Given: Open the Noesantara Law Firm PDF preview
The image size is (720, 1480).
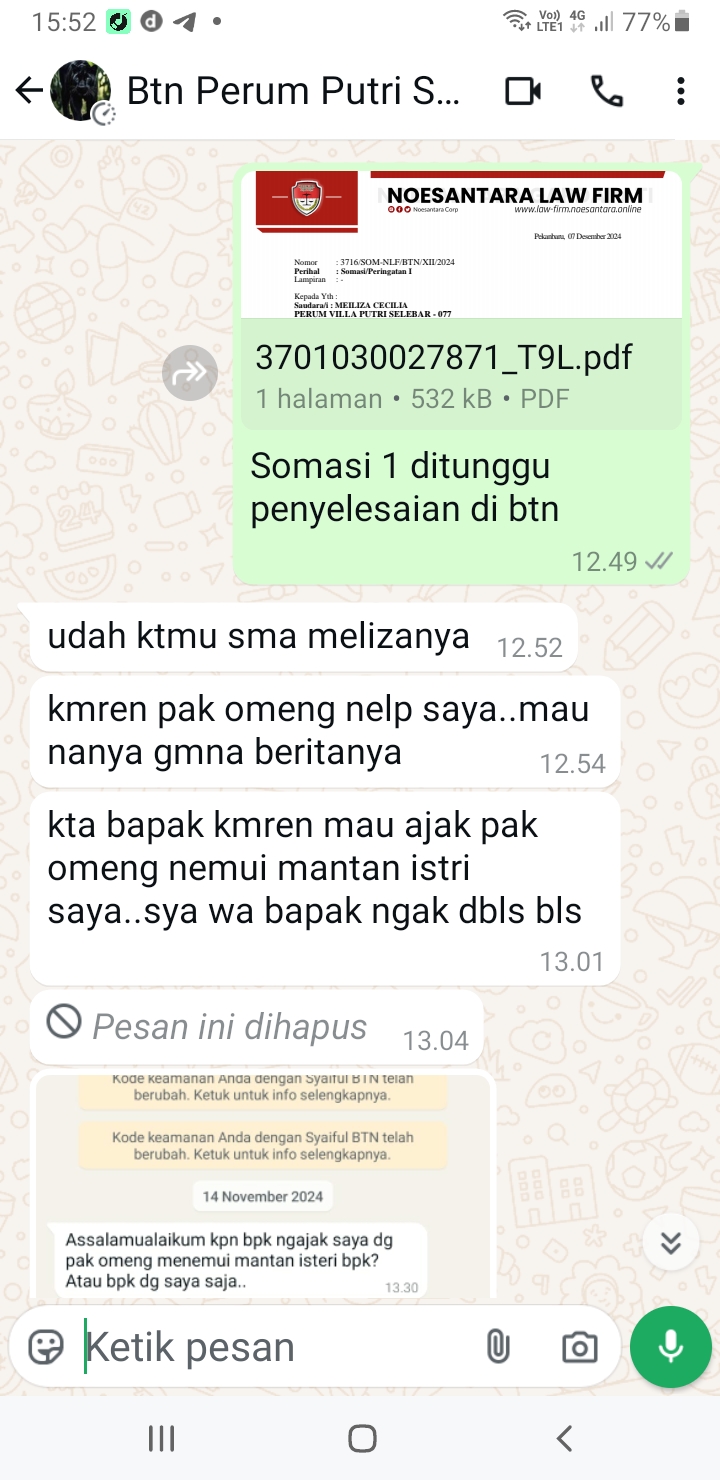Looking at the screenshot, I should [x=462, y=245].
